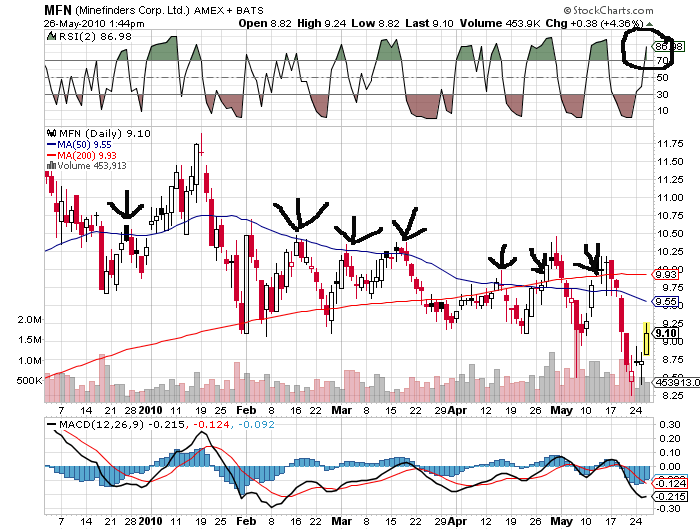Click the 0.30 label on MACD axis

click(x=670, y=424)
